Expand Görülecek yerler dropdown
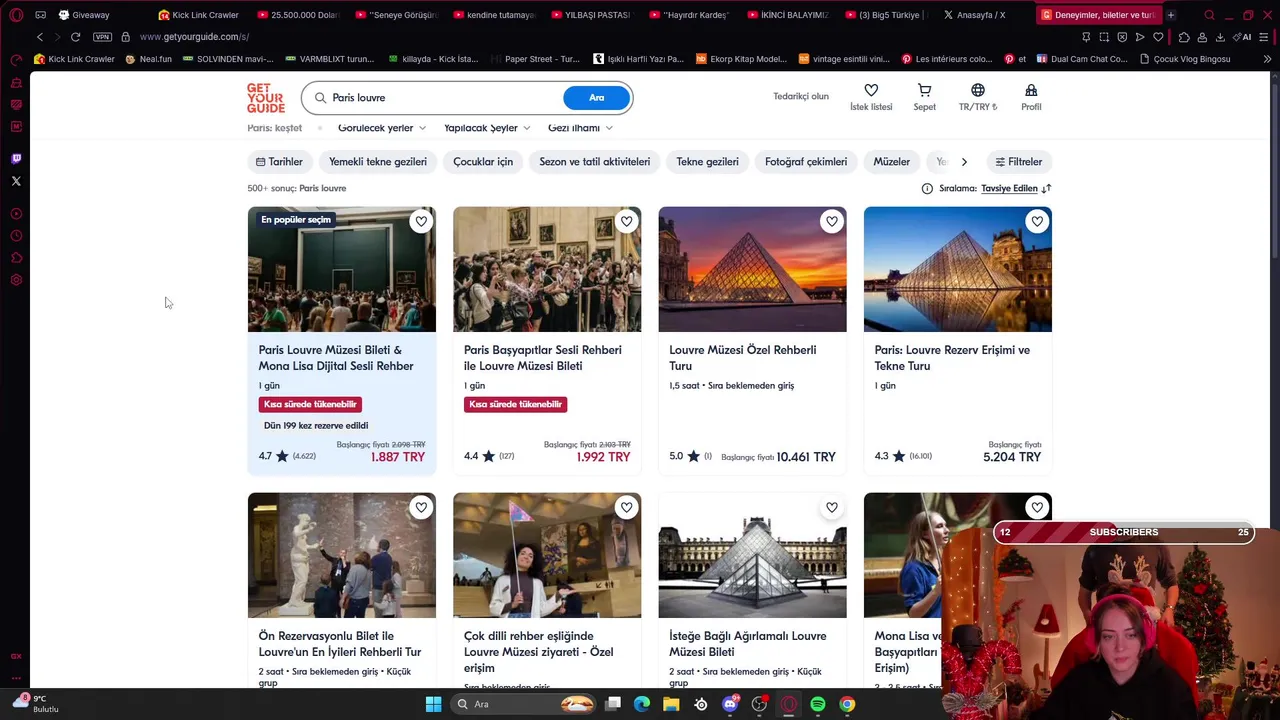The height and width of the screenshot is (720, 1280). 382,128
